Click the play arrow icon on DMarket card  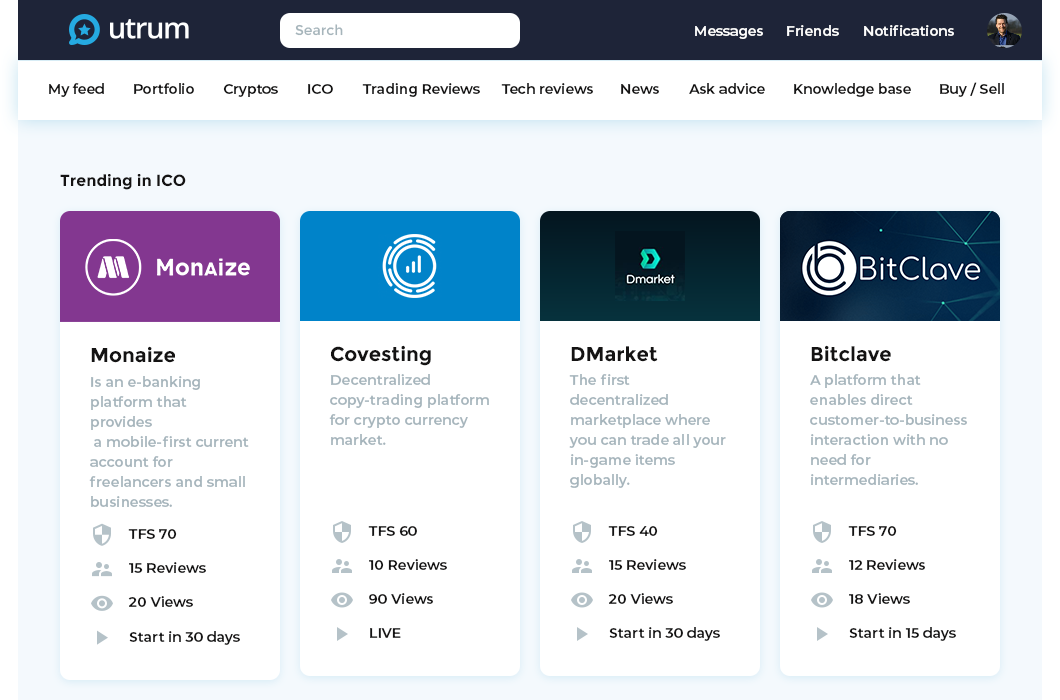click(582, 634)
